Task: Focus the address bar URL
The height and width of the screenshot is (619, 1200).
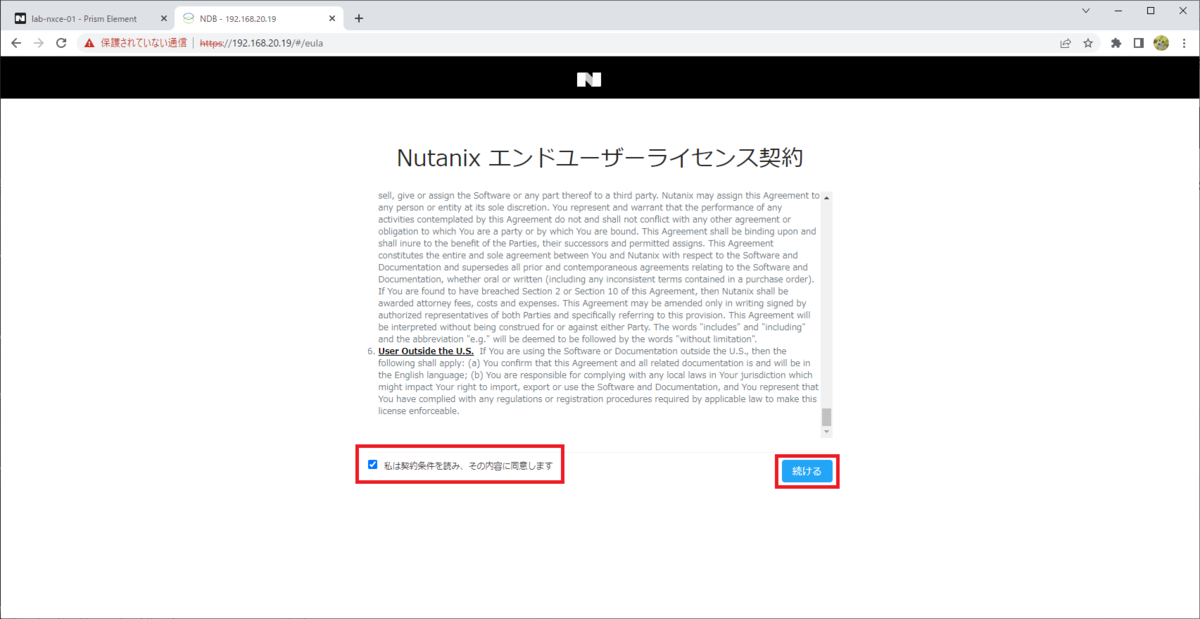Action: tap(261, 43)
